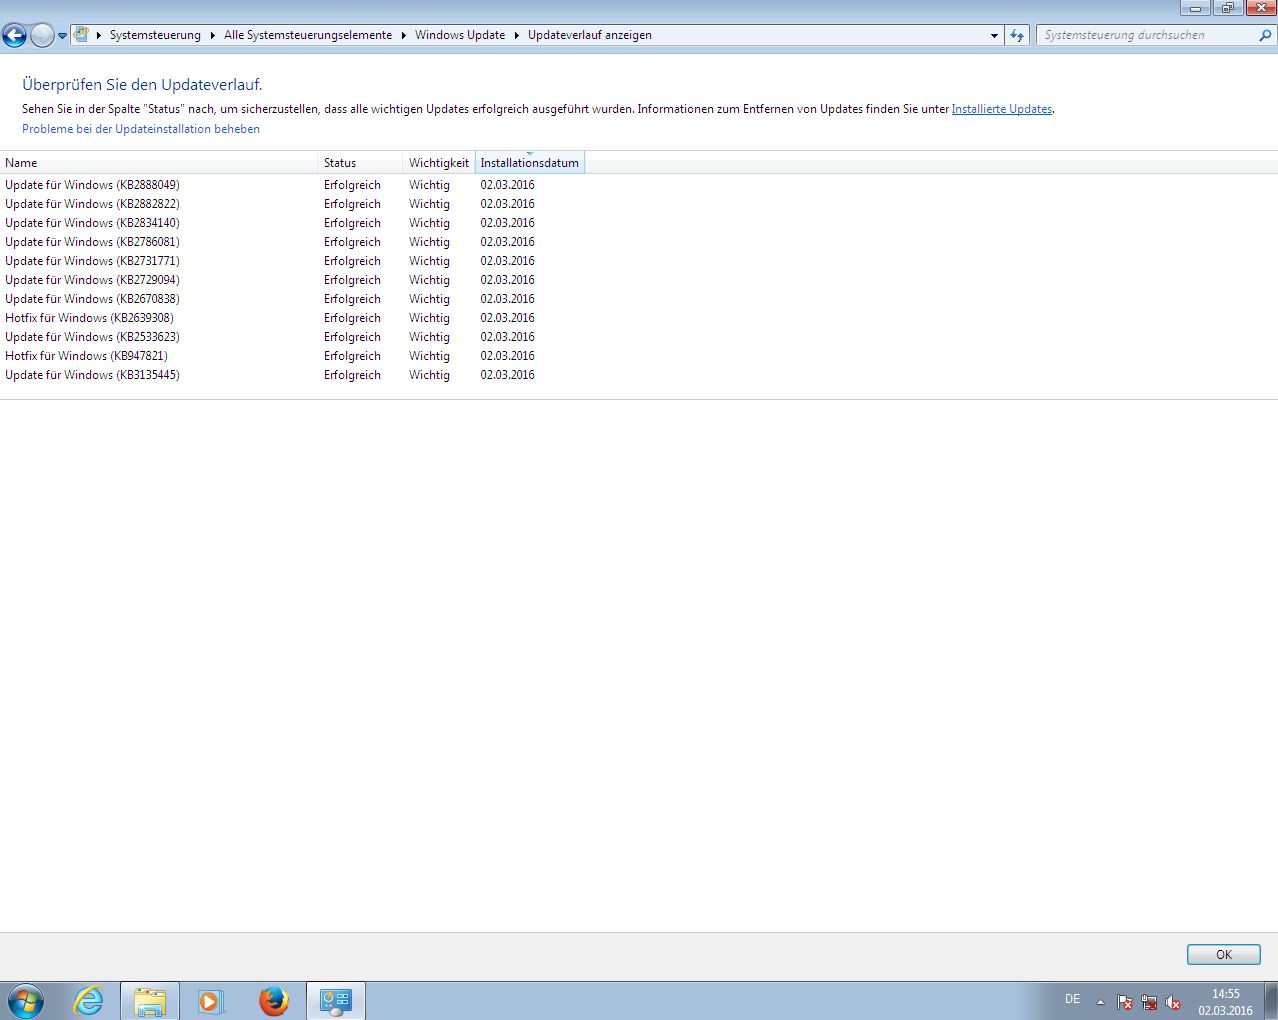Open Windows Explorer folder icon in taskbar
Image resolution: width=1278 pixels, height=1020 pixels.
(150, 1000)
